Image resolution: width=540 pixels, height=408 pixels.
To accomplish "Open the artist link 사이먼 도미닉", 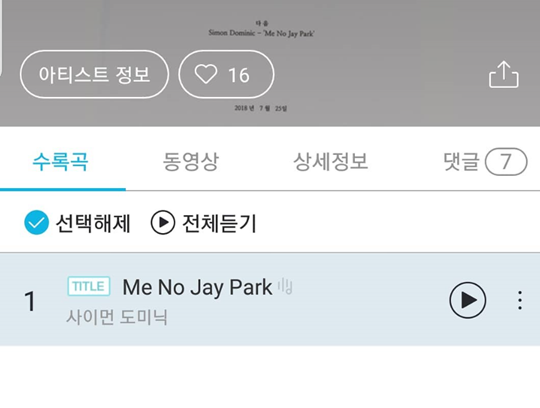I will 117,317.
